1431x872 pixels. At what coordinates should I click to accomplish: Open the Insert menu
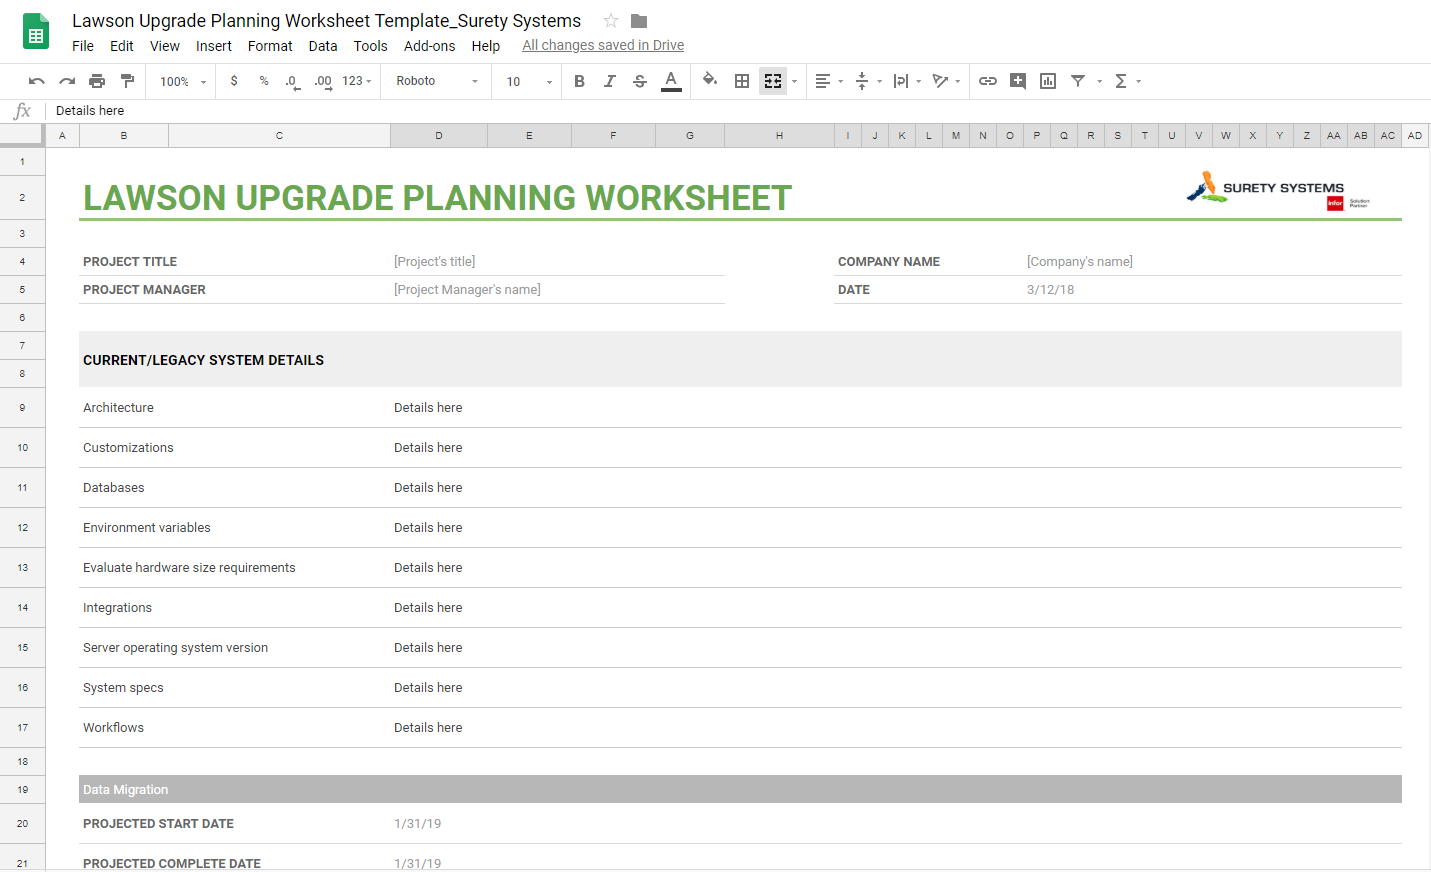[x=214, y=46]
